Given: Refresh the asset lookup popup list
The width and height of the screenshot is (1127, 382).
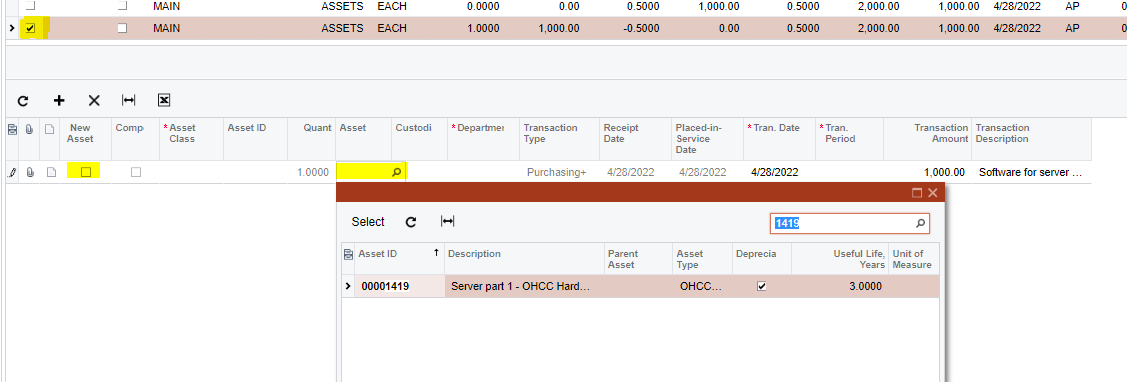Looking at the screenshot, I should click(x=411, y=222).
